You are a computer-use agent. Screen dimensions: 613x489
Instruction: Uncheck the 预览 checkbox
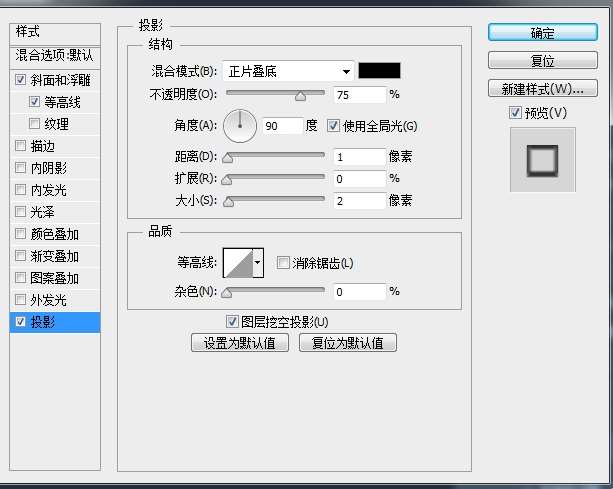[x=515, y=112]
